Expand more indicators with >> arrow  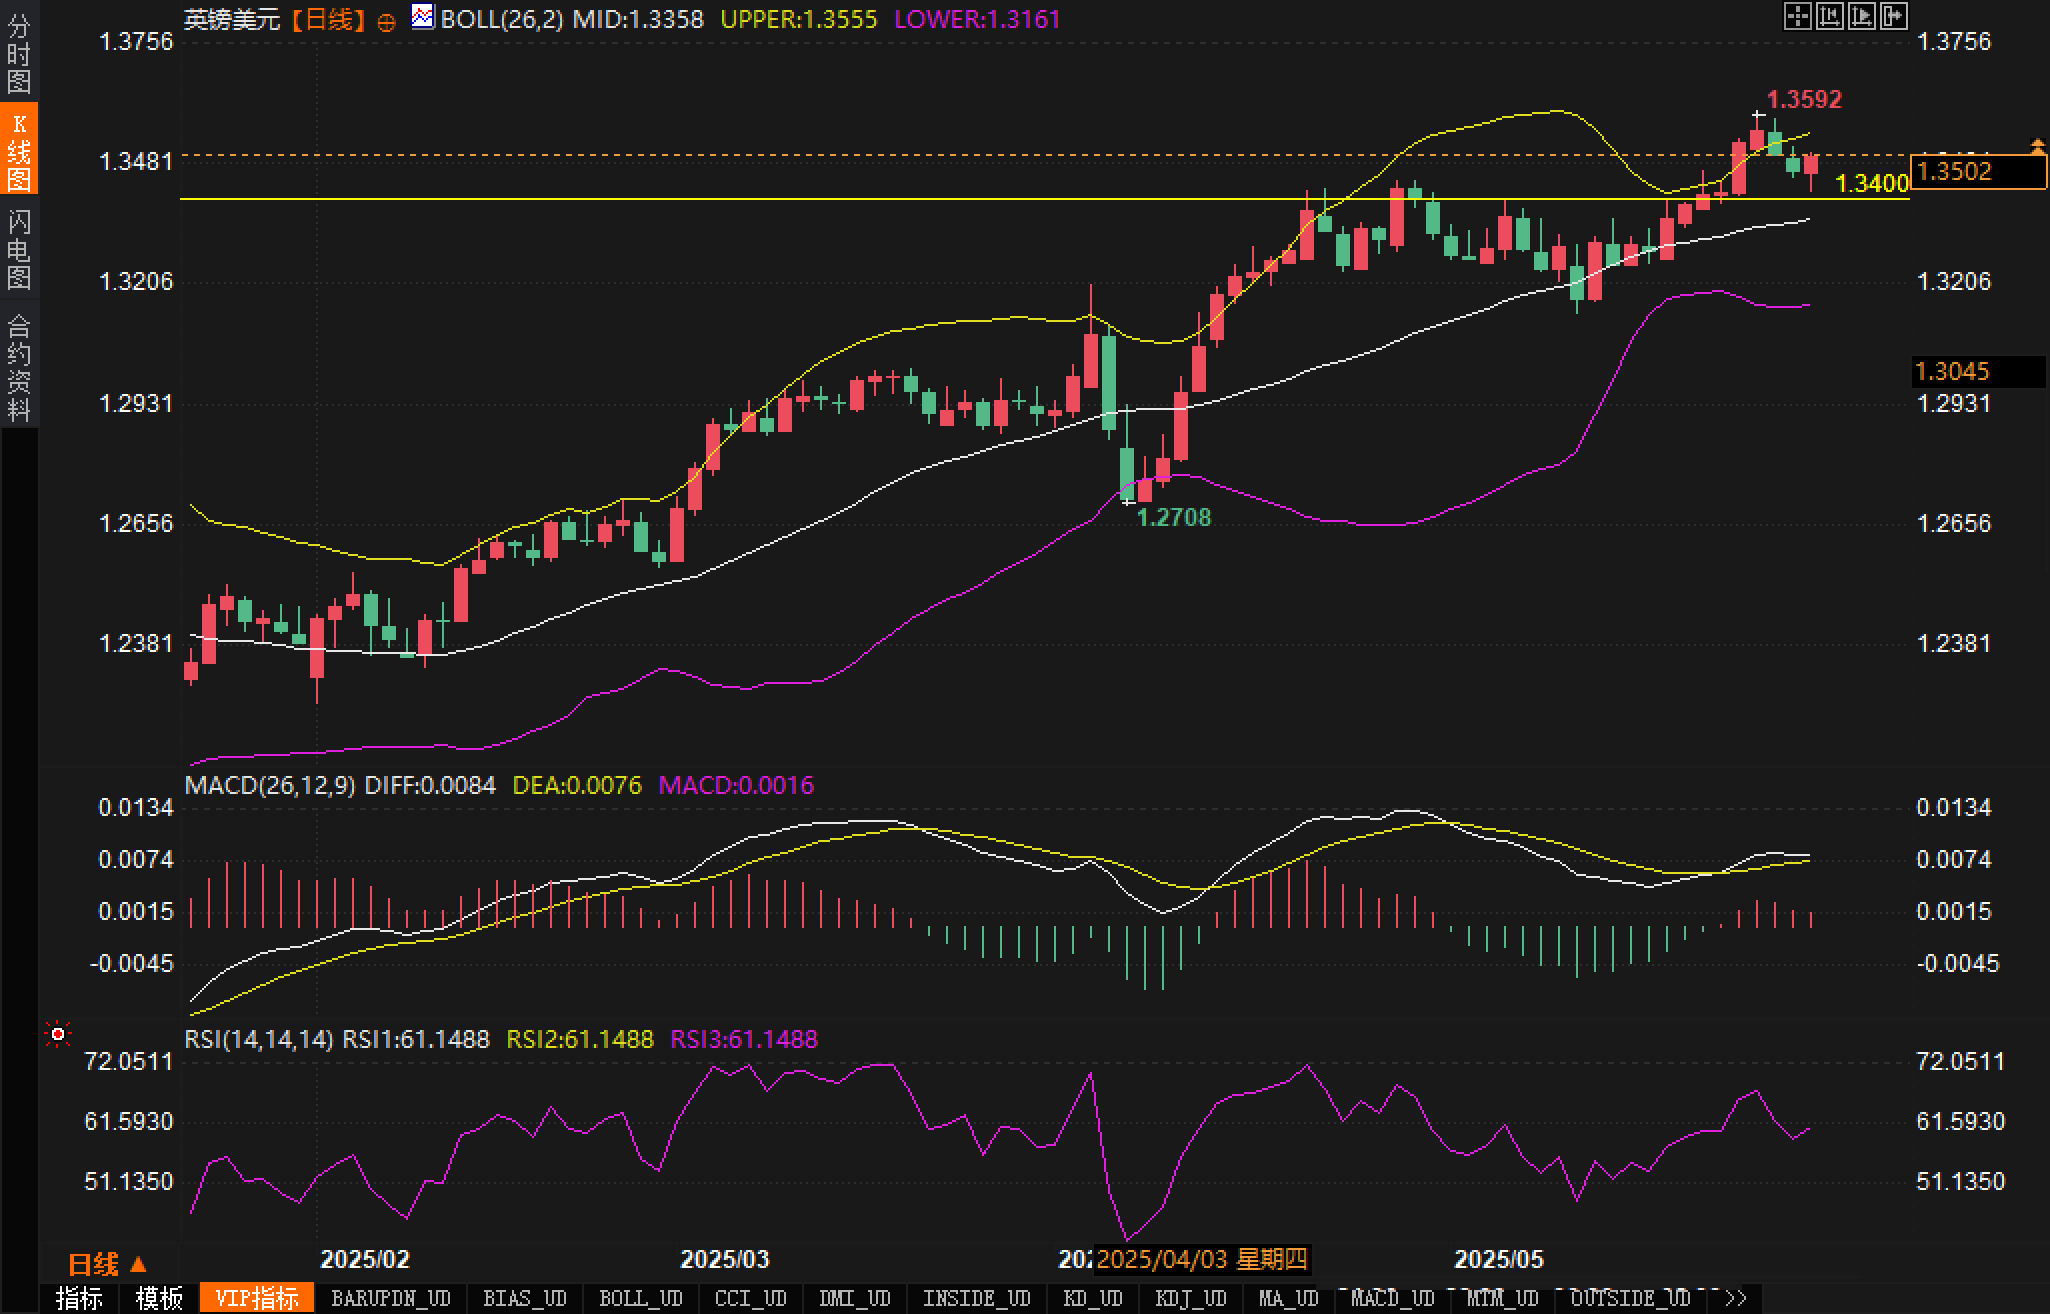click(x=1736, y=1298)
